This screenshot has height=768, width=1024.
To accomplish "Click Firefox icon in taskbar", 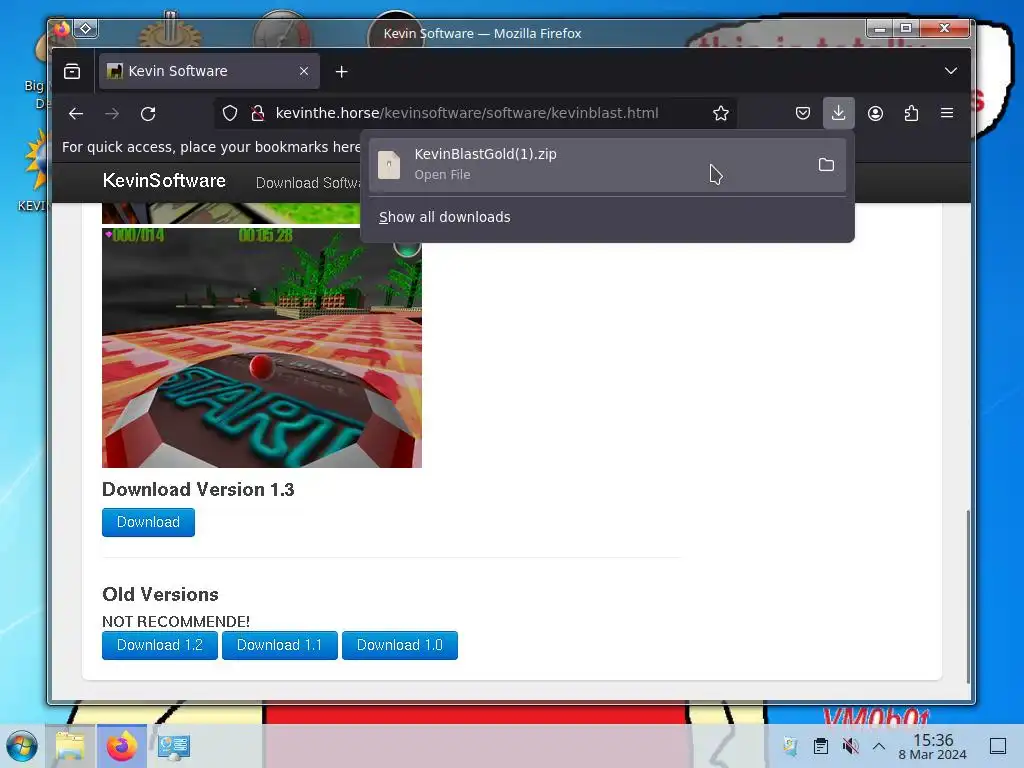I will [121, 746].
